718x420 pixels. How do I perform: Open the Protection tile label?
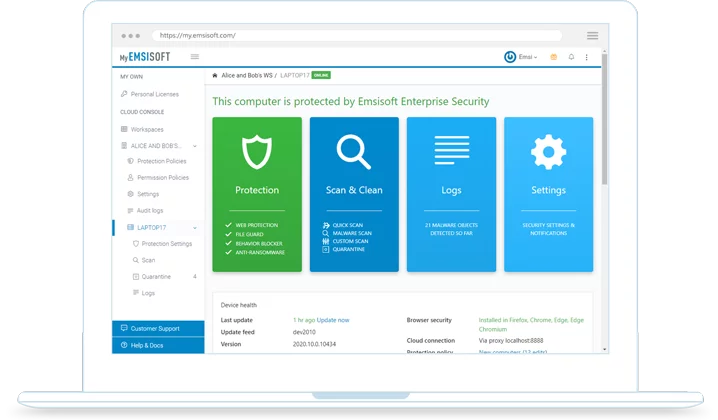257,190
